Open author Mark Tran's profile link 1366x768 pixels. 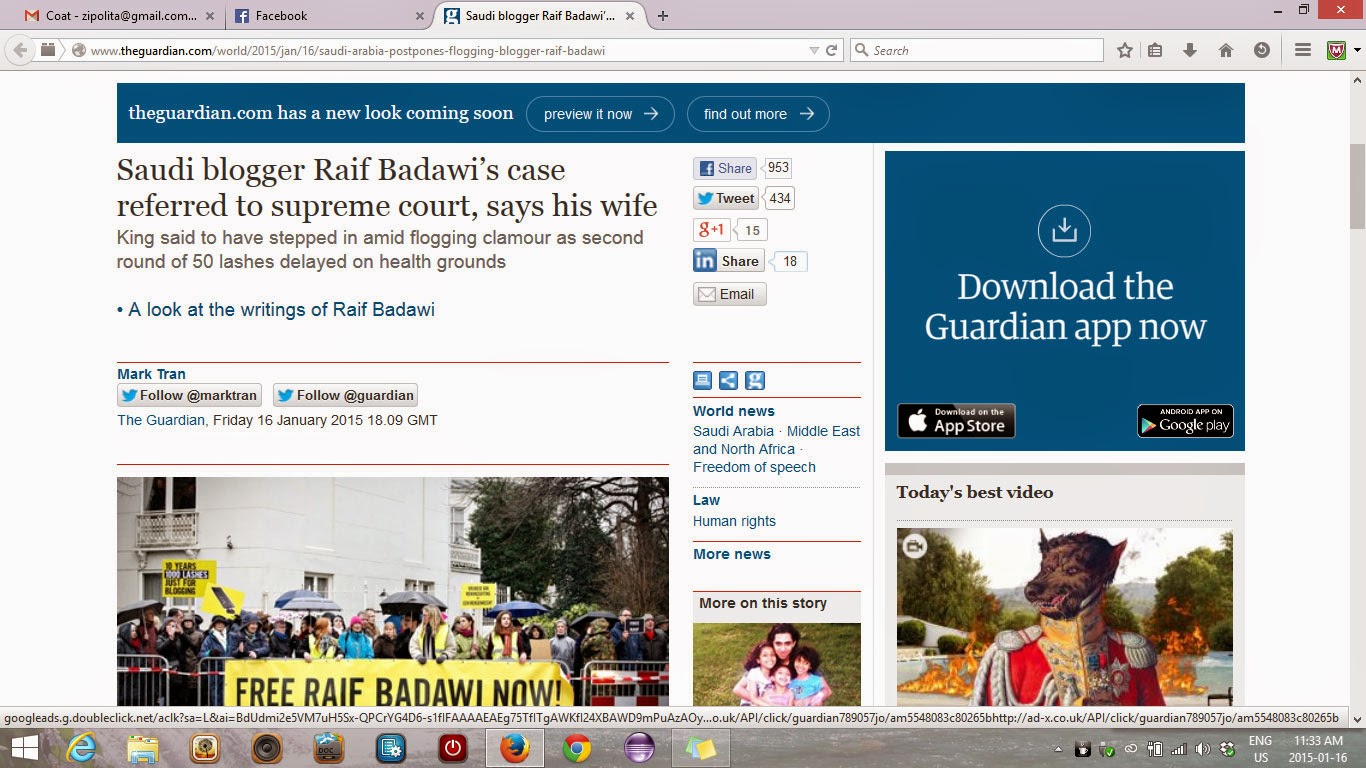pos(151,374)
